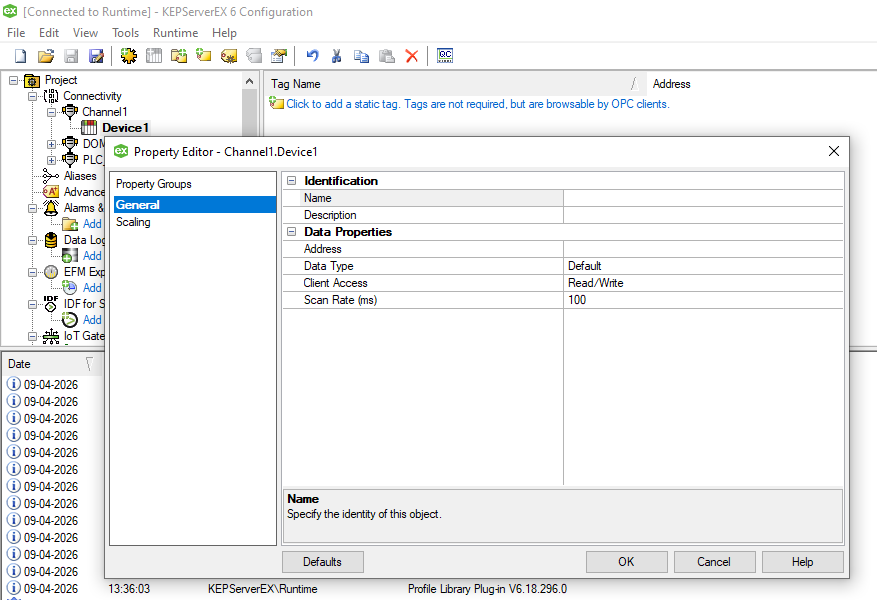The width and height of the screenshot is (877, 600).
Task: Collapse the Data Properties section
Action: [291, 232]
